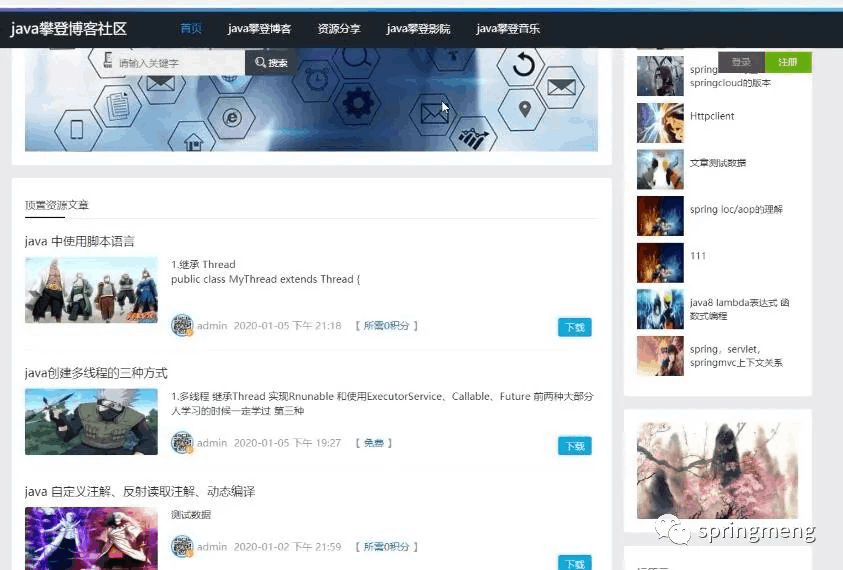Image resolution: width=843 pixels, height=570 pixels.
Task: Click the search magnifier button
Action: coord(271,62)
